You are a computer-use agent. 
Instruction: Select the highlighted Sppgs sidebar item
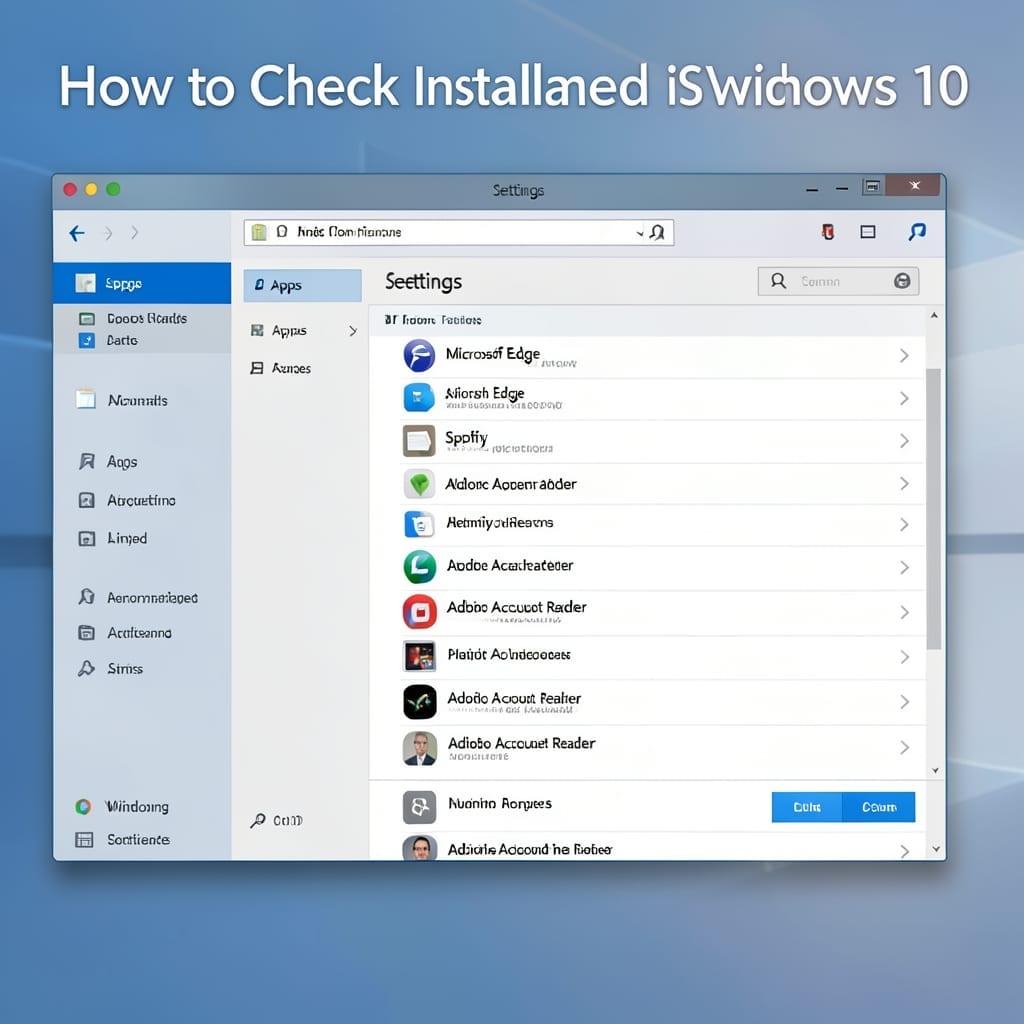click(142, 283)
